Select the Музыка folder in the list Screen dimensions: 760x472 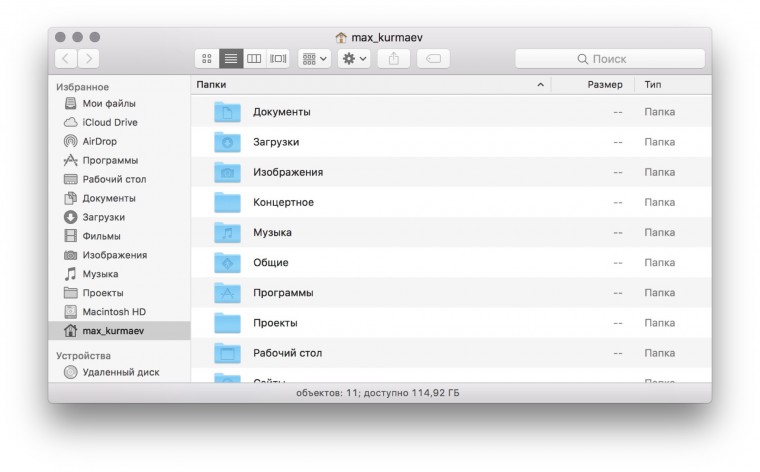pos(272,233)
